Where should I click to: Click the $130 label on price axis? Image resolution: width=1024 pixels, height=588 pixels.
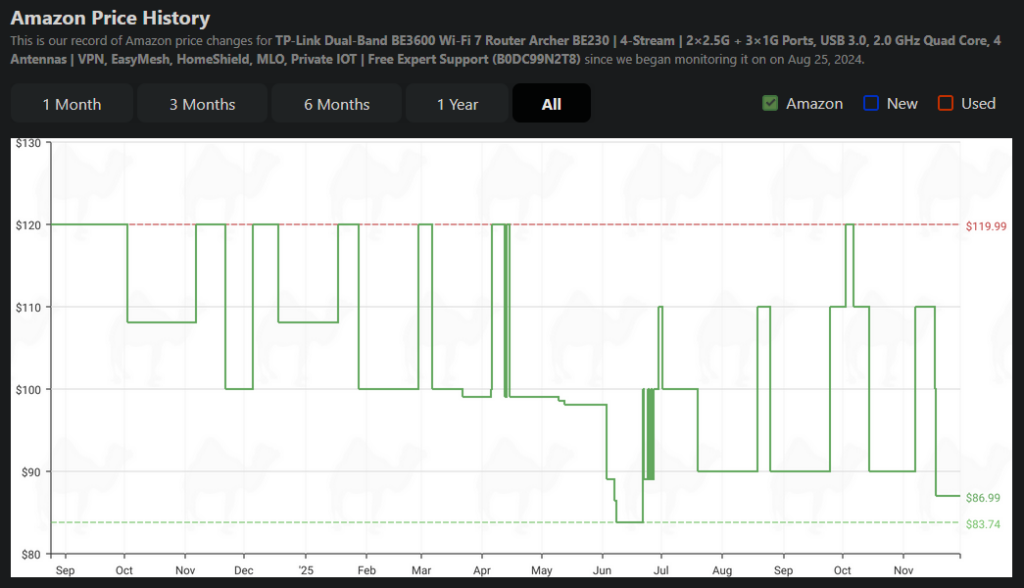click(28, 144)
